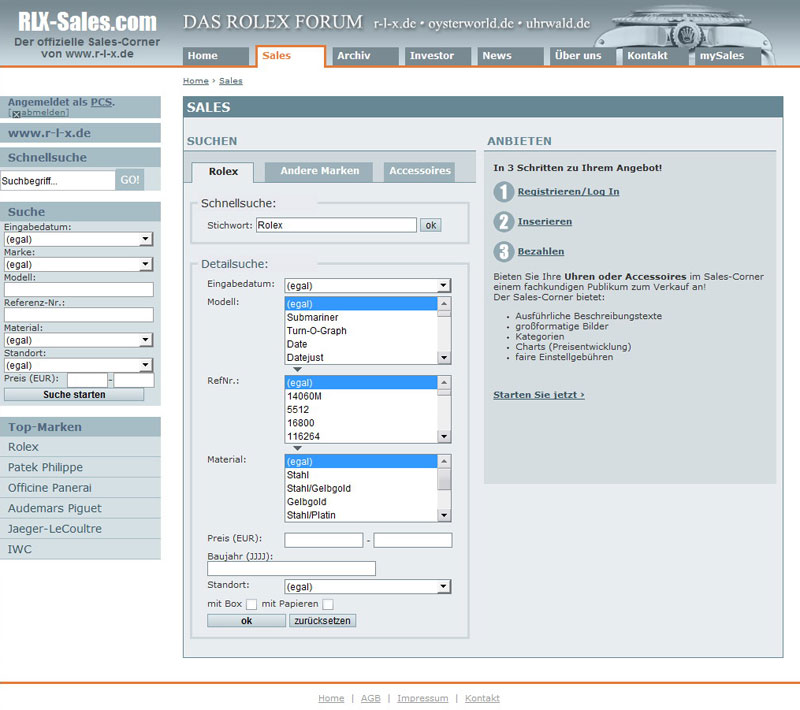The width and height of the screenshot is (800, 710).
Task: Go to the Home nav tab
Action: [x=216, y=56]
